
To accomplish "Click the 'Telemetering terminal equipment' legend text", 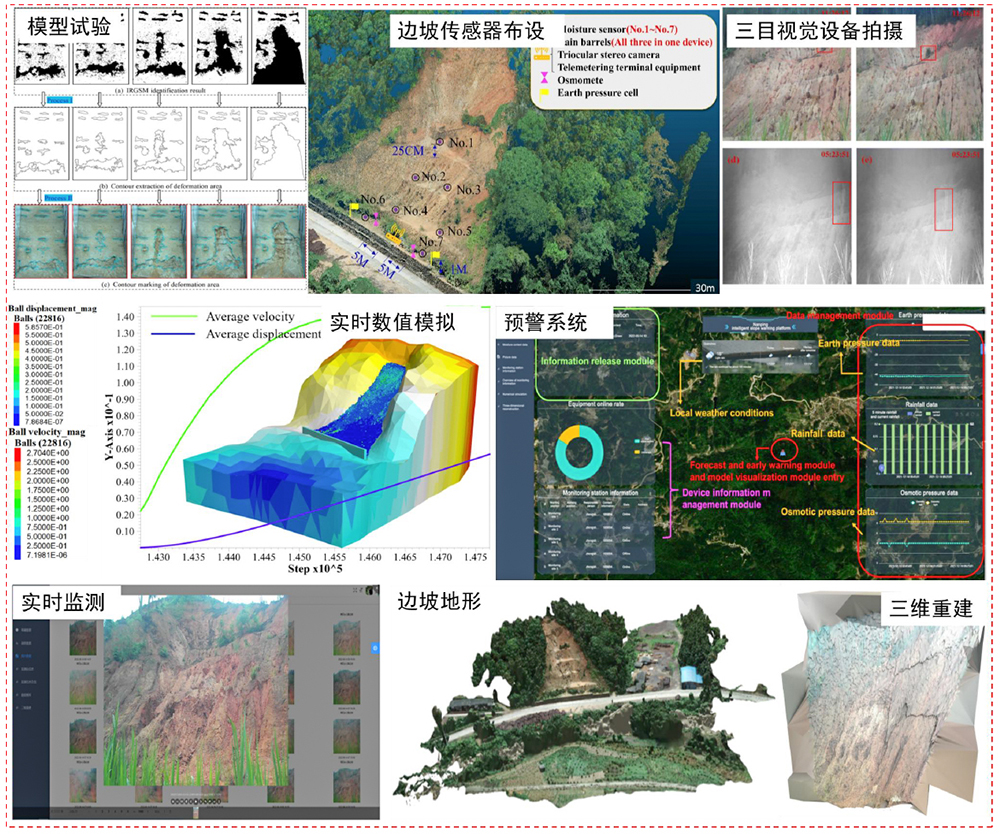I will pos(629,68).
